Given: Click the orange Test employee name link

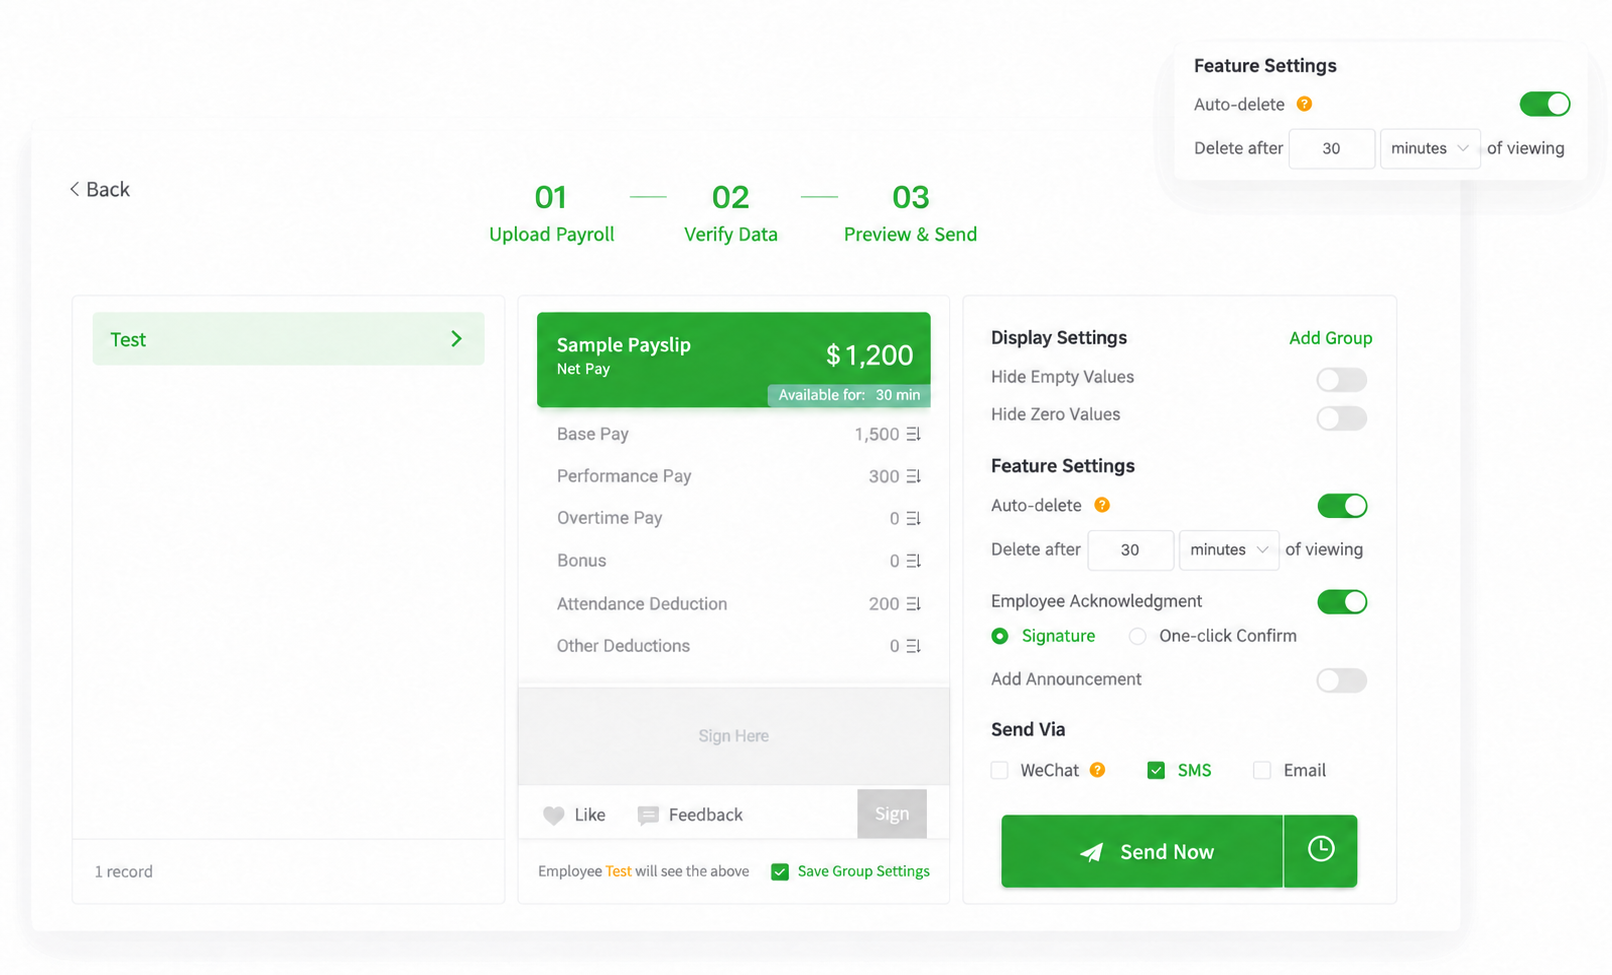Looking at the screenshot, I should click(619, 871).
